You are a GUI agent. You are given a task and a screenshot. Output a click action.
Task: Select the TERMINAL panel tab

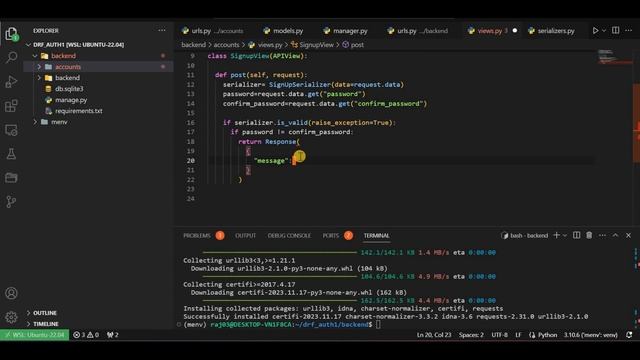click(376, 236)
